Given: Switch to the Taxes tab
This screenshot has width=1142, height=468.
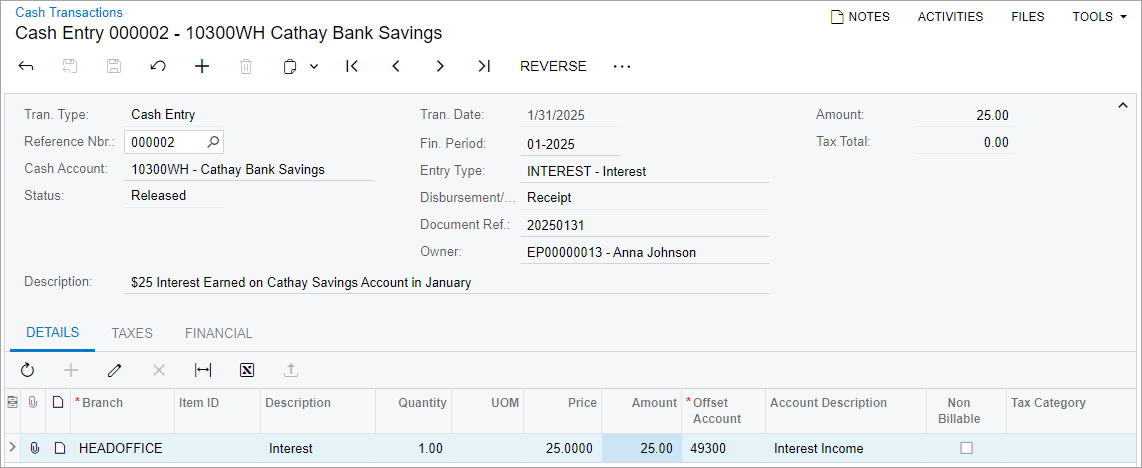Looking at the screenshot, I should [x=132, y=333].
